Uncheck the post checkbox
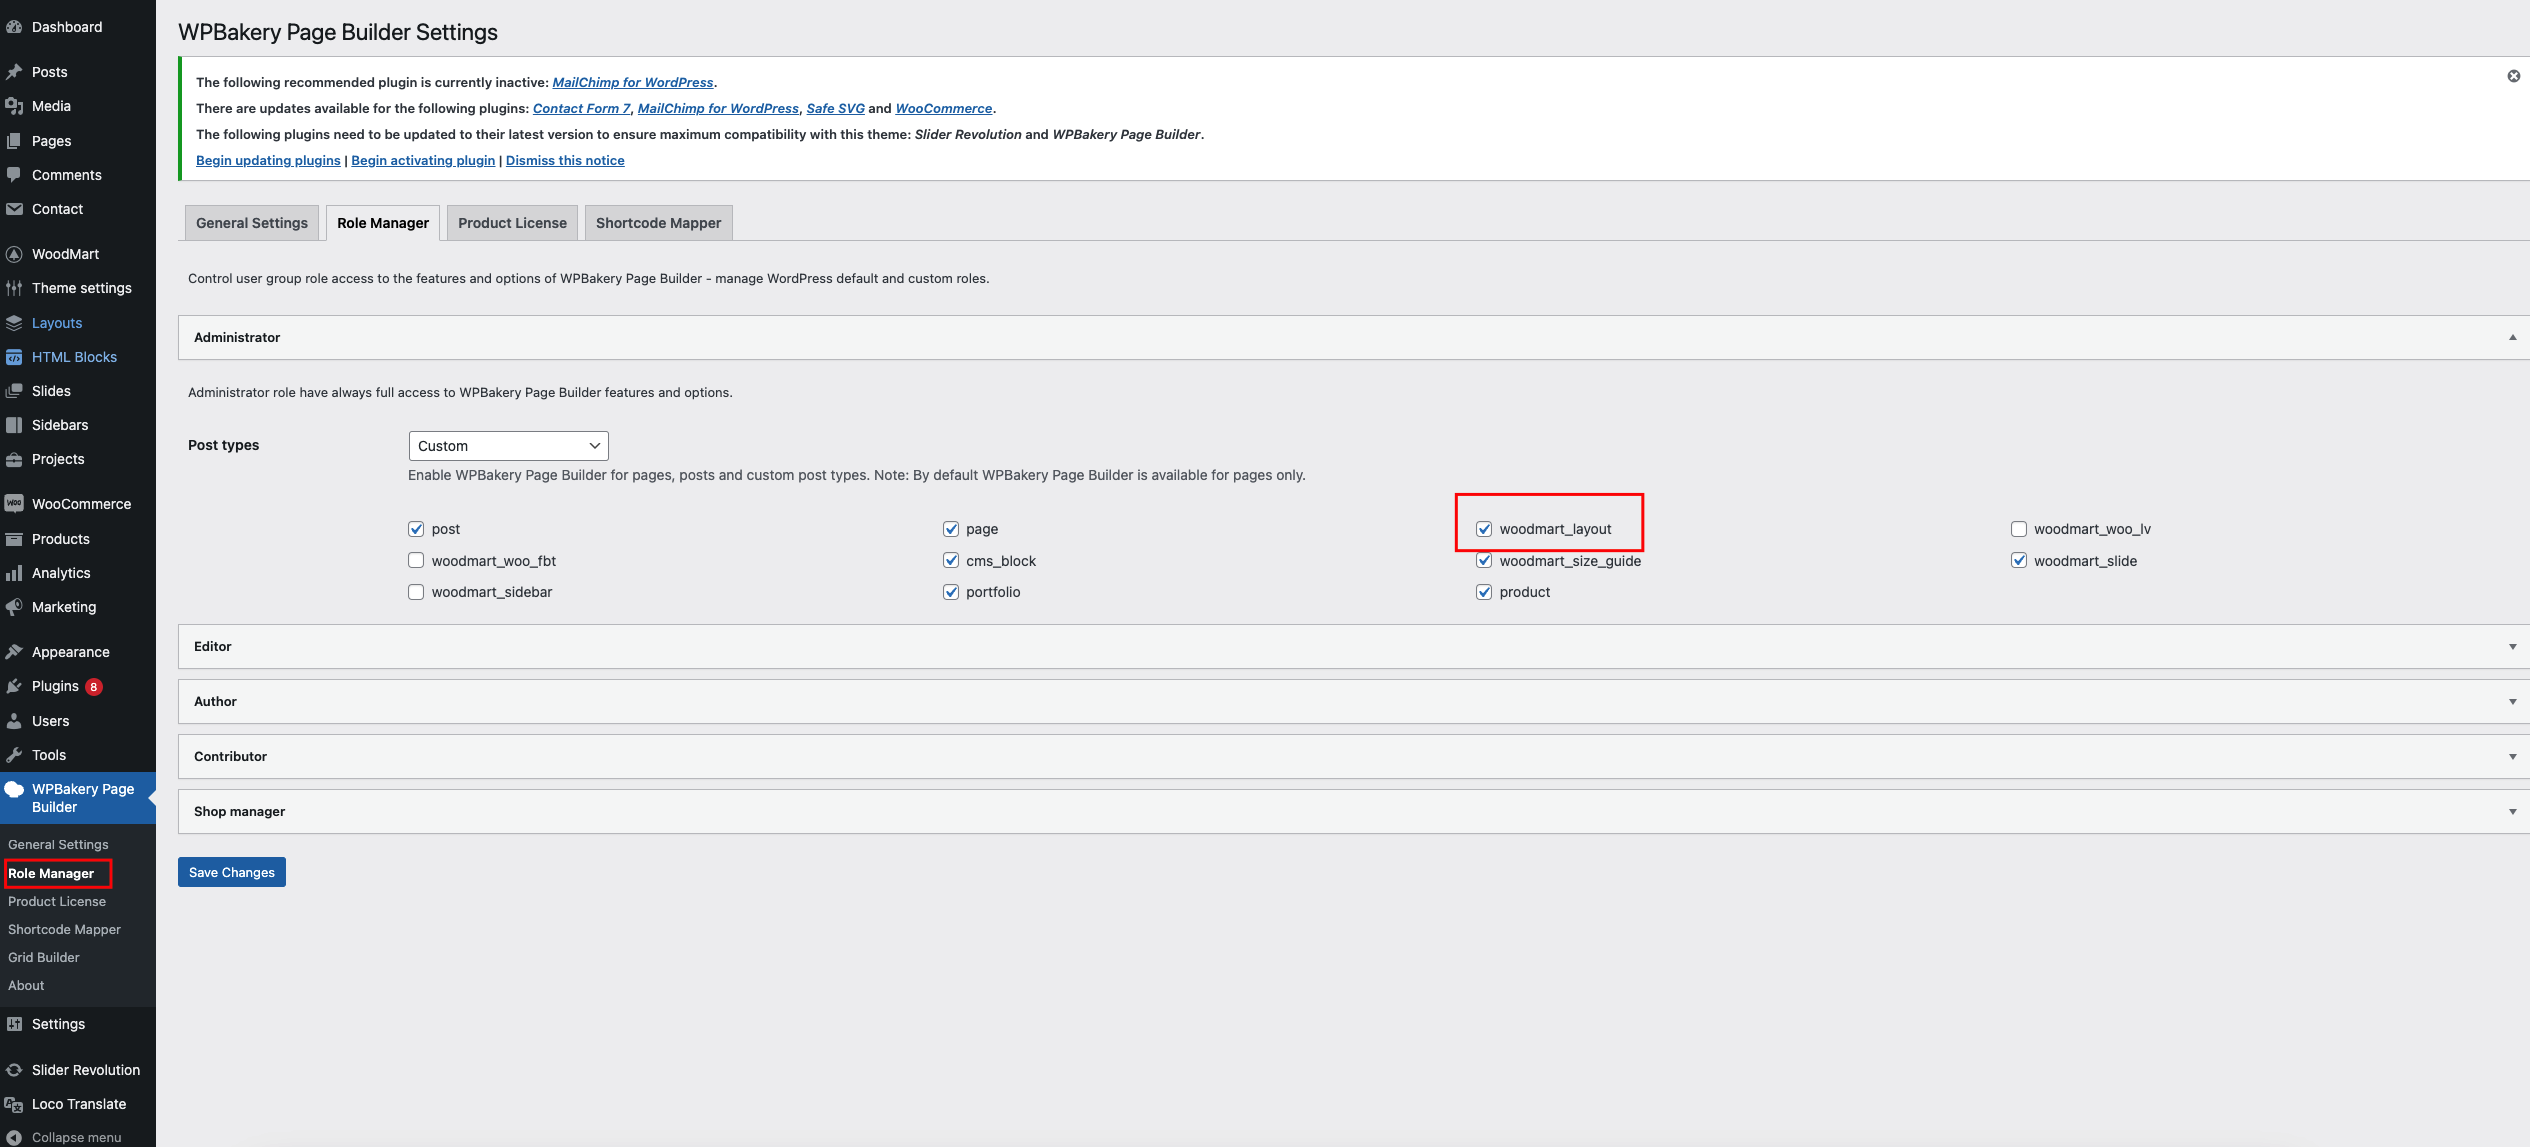This screenshot has height=1147, width=2530. 416,529
